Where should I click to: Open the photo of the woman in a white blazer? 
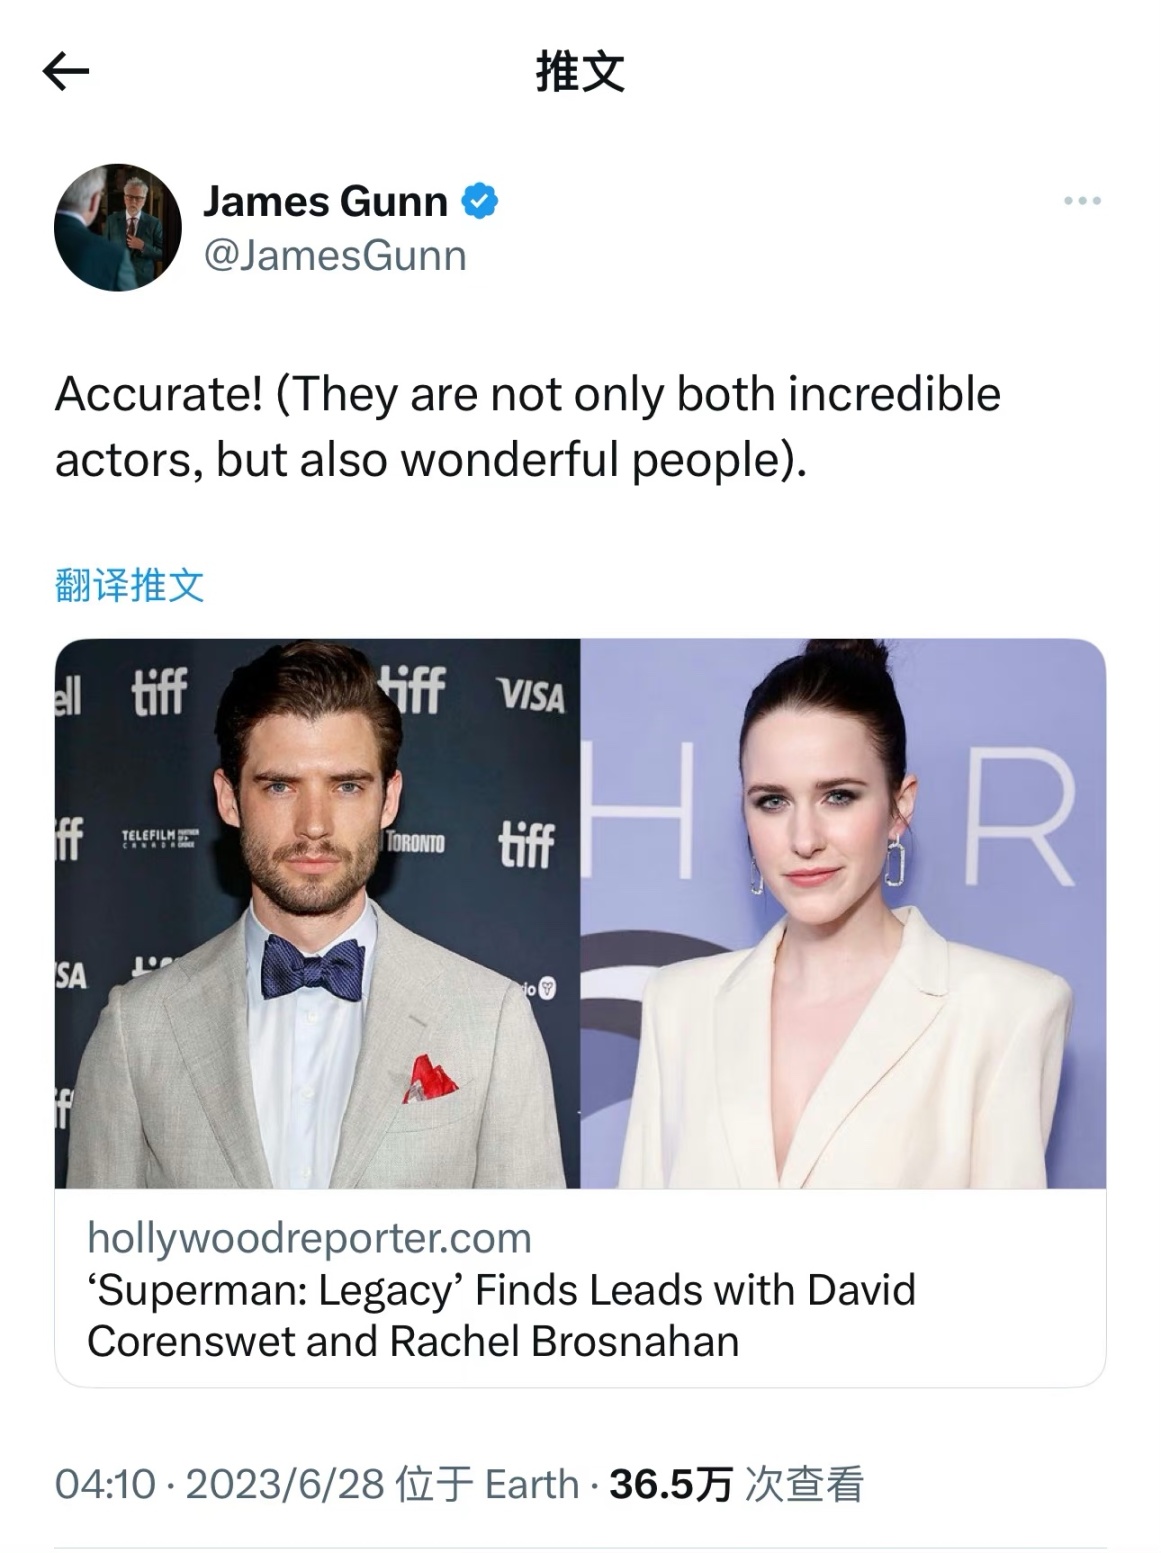point(843,913)
